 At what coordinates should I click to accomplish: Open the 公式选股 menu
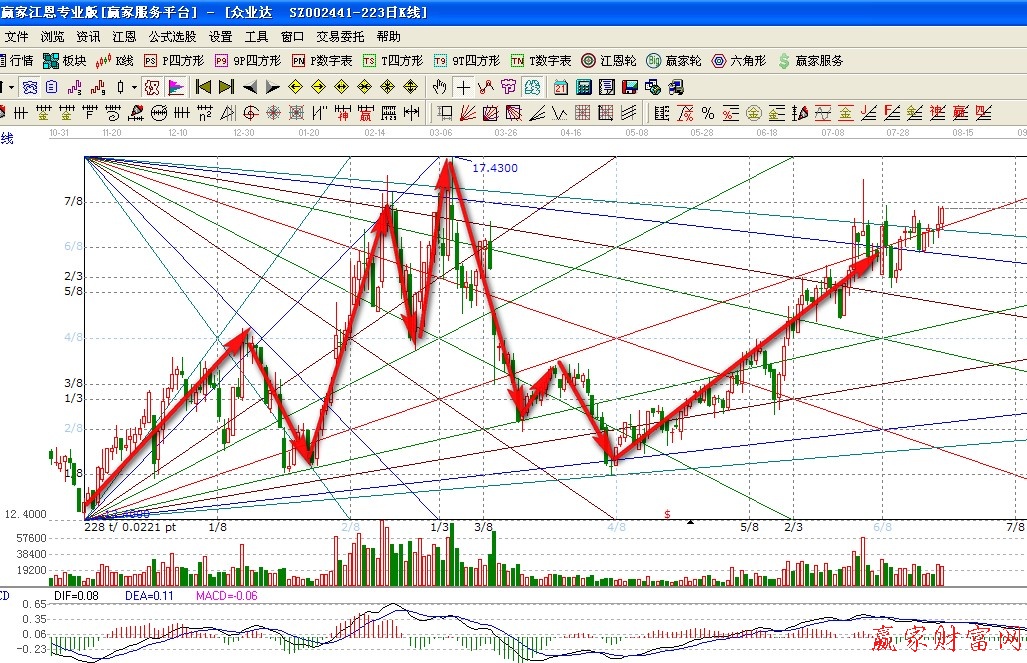coord(172,36)
